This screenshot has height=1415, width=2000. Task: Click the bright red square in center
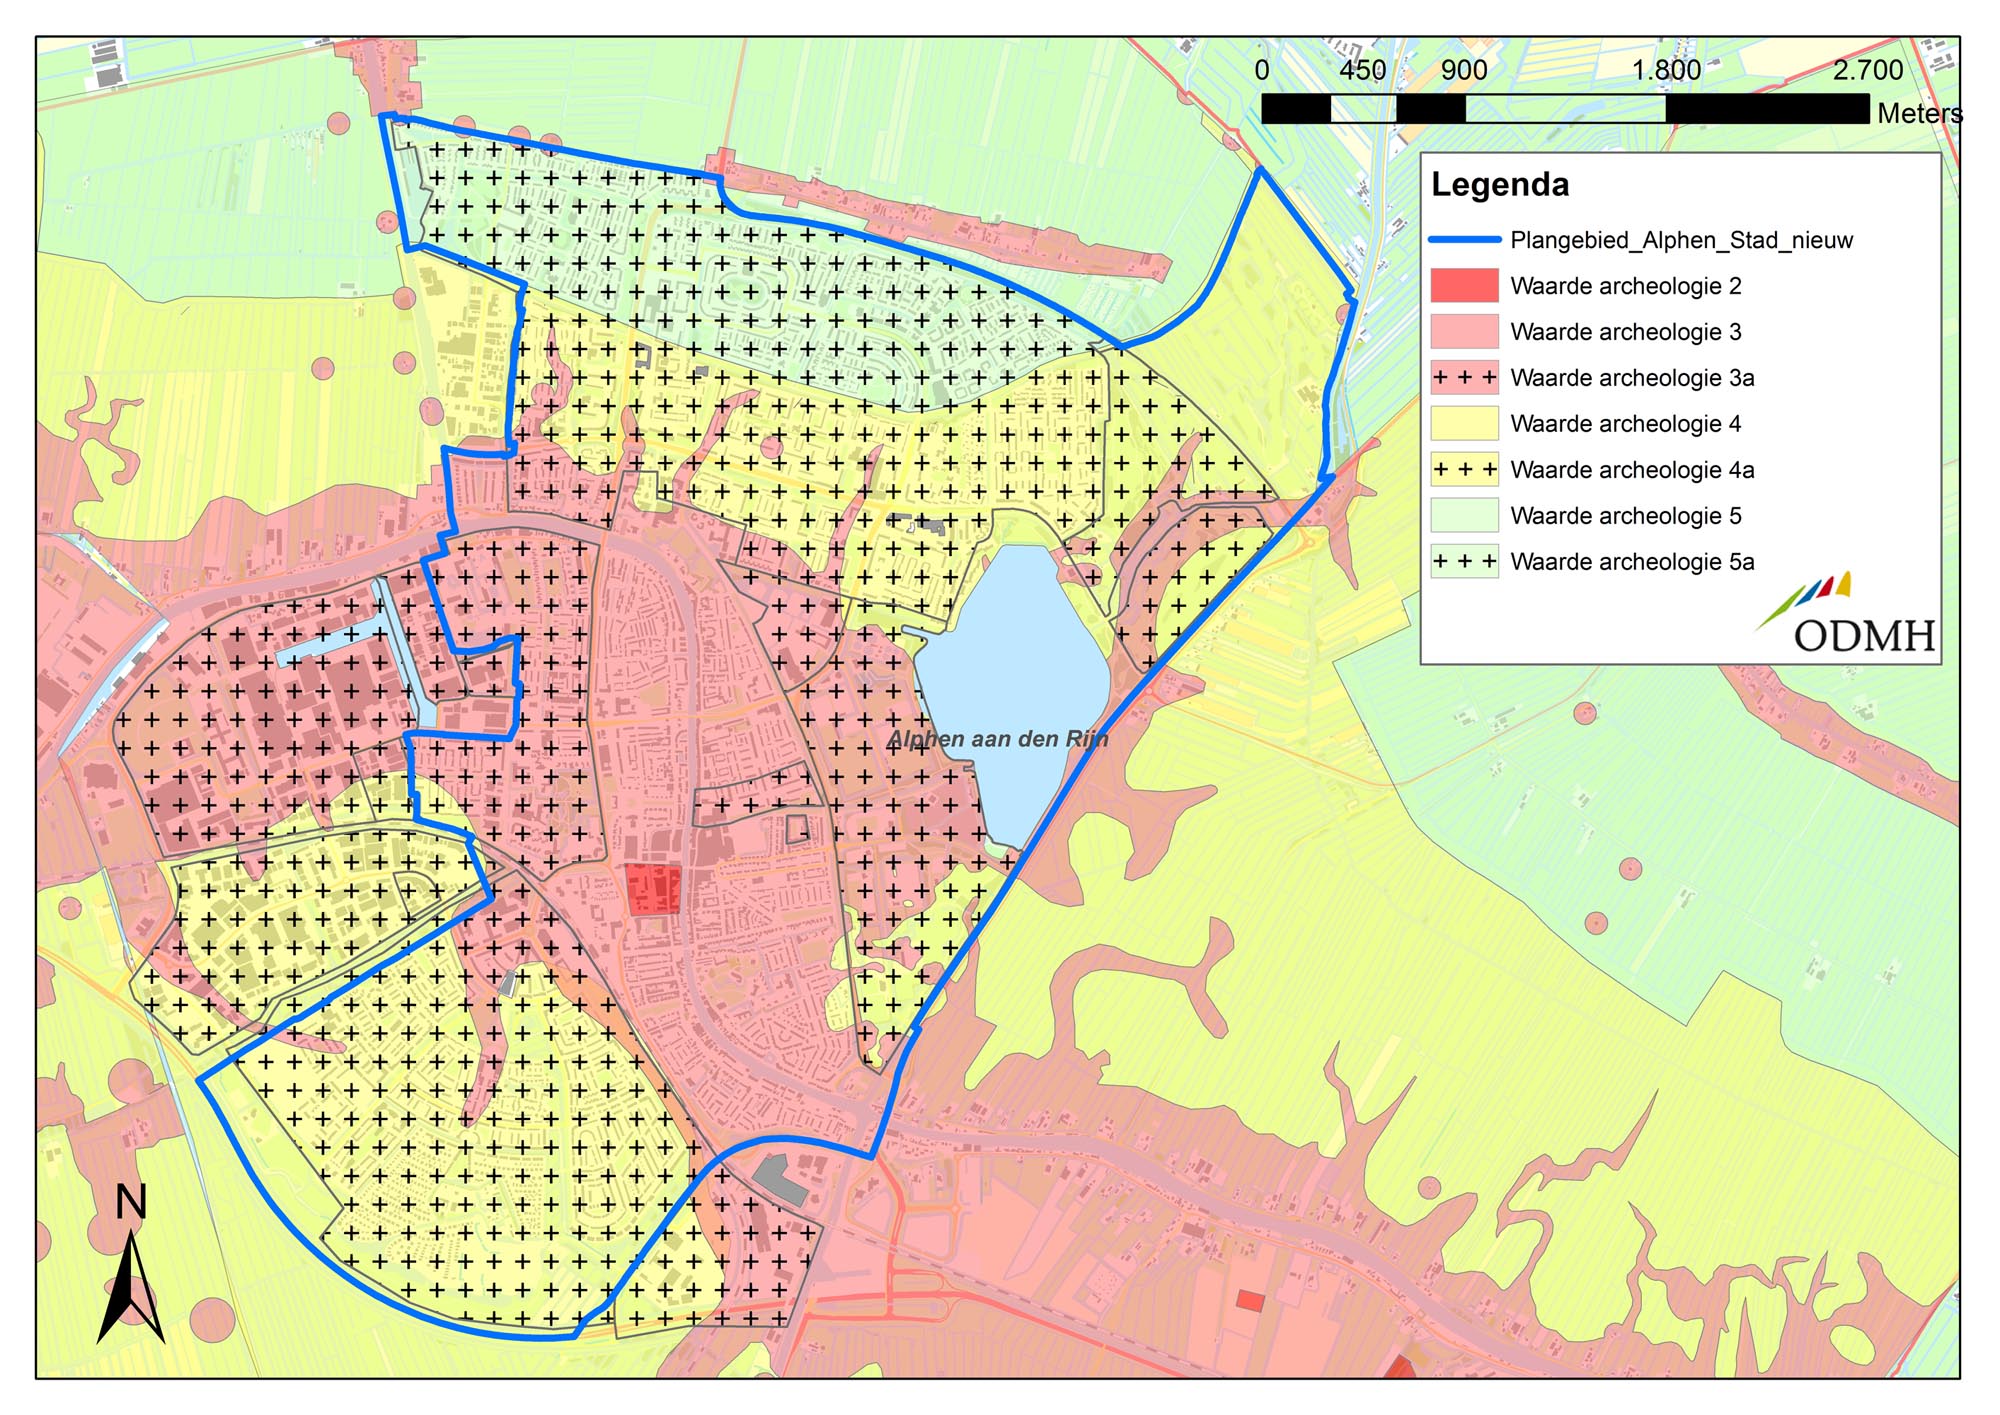tap(654, 890)
